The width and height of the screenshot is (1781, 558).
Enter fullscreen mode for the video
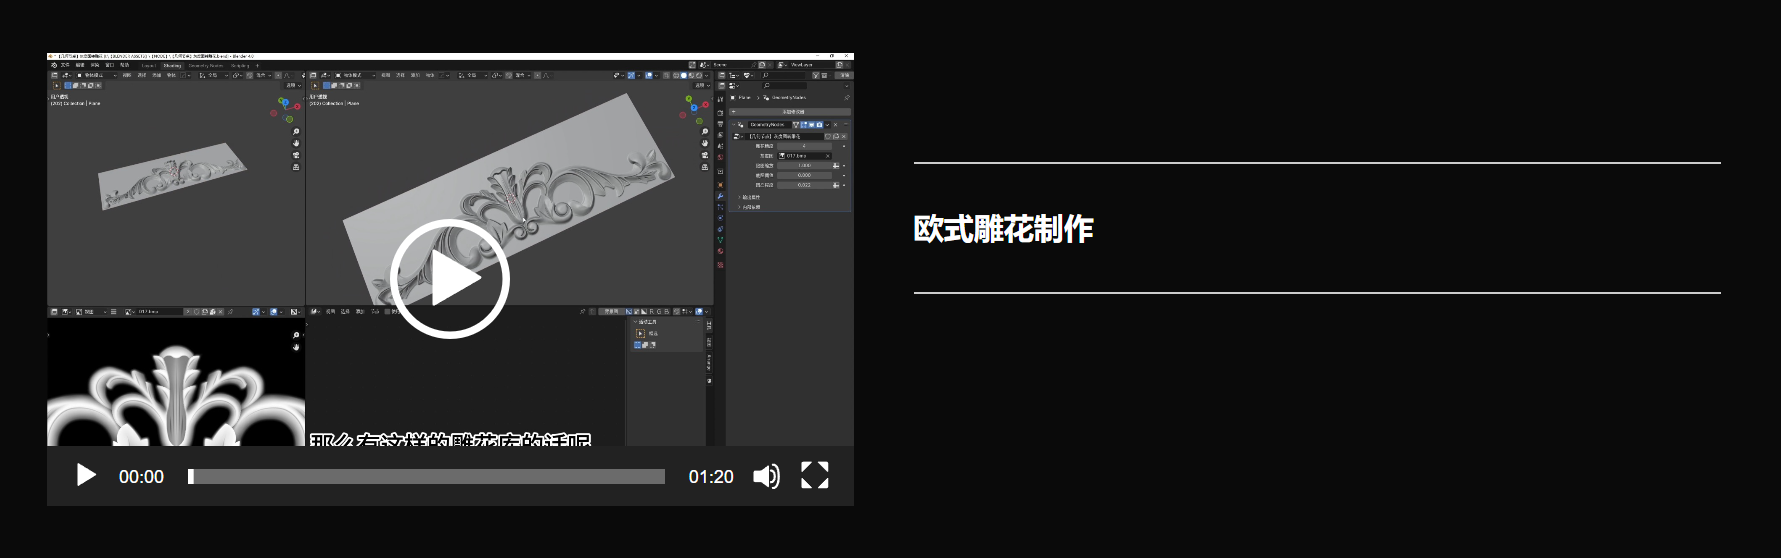814,476
